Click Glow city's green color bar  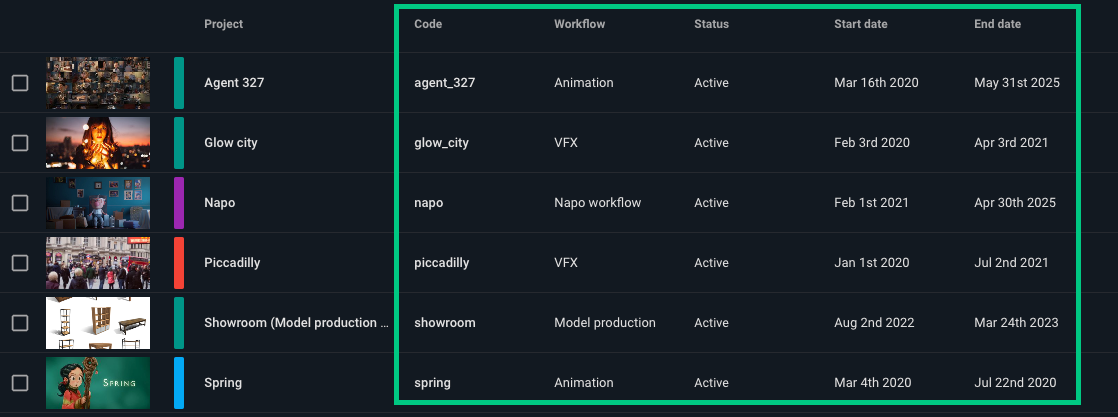point(179,143)
